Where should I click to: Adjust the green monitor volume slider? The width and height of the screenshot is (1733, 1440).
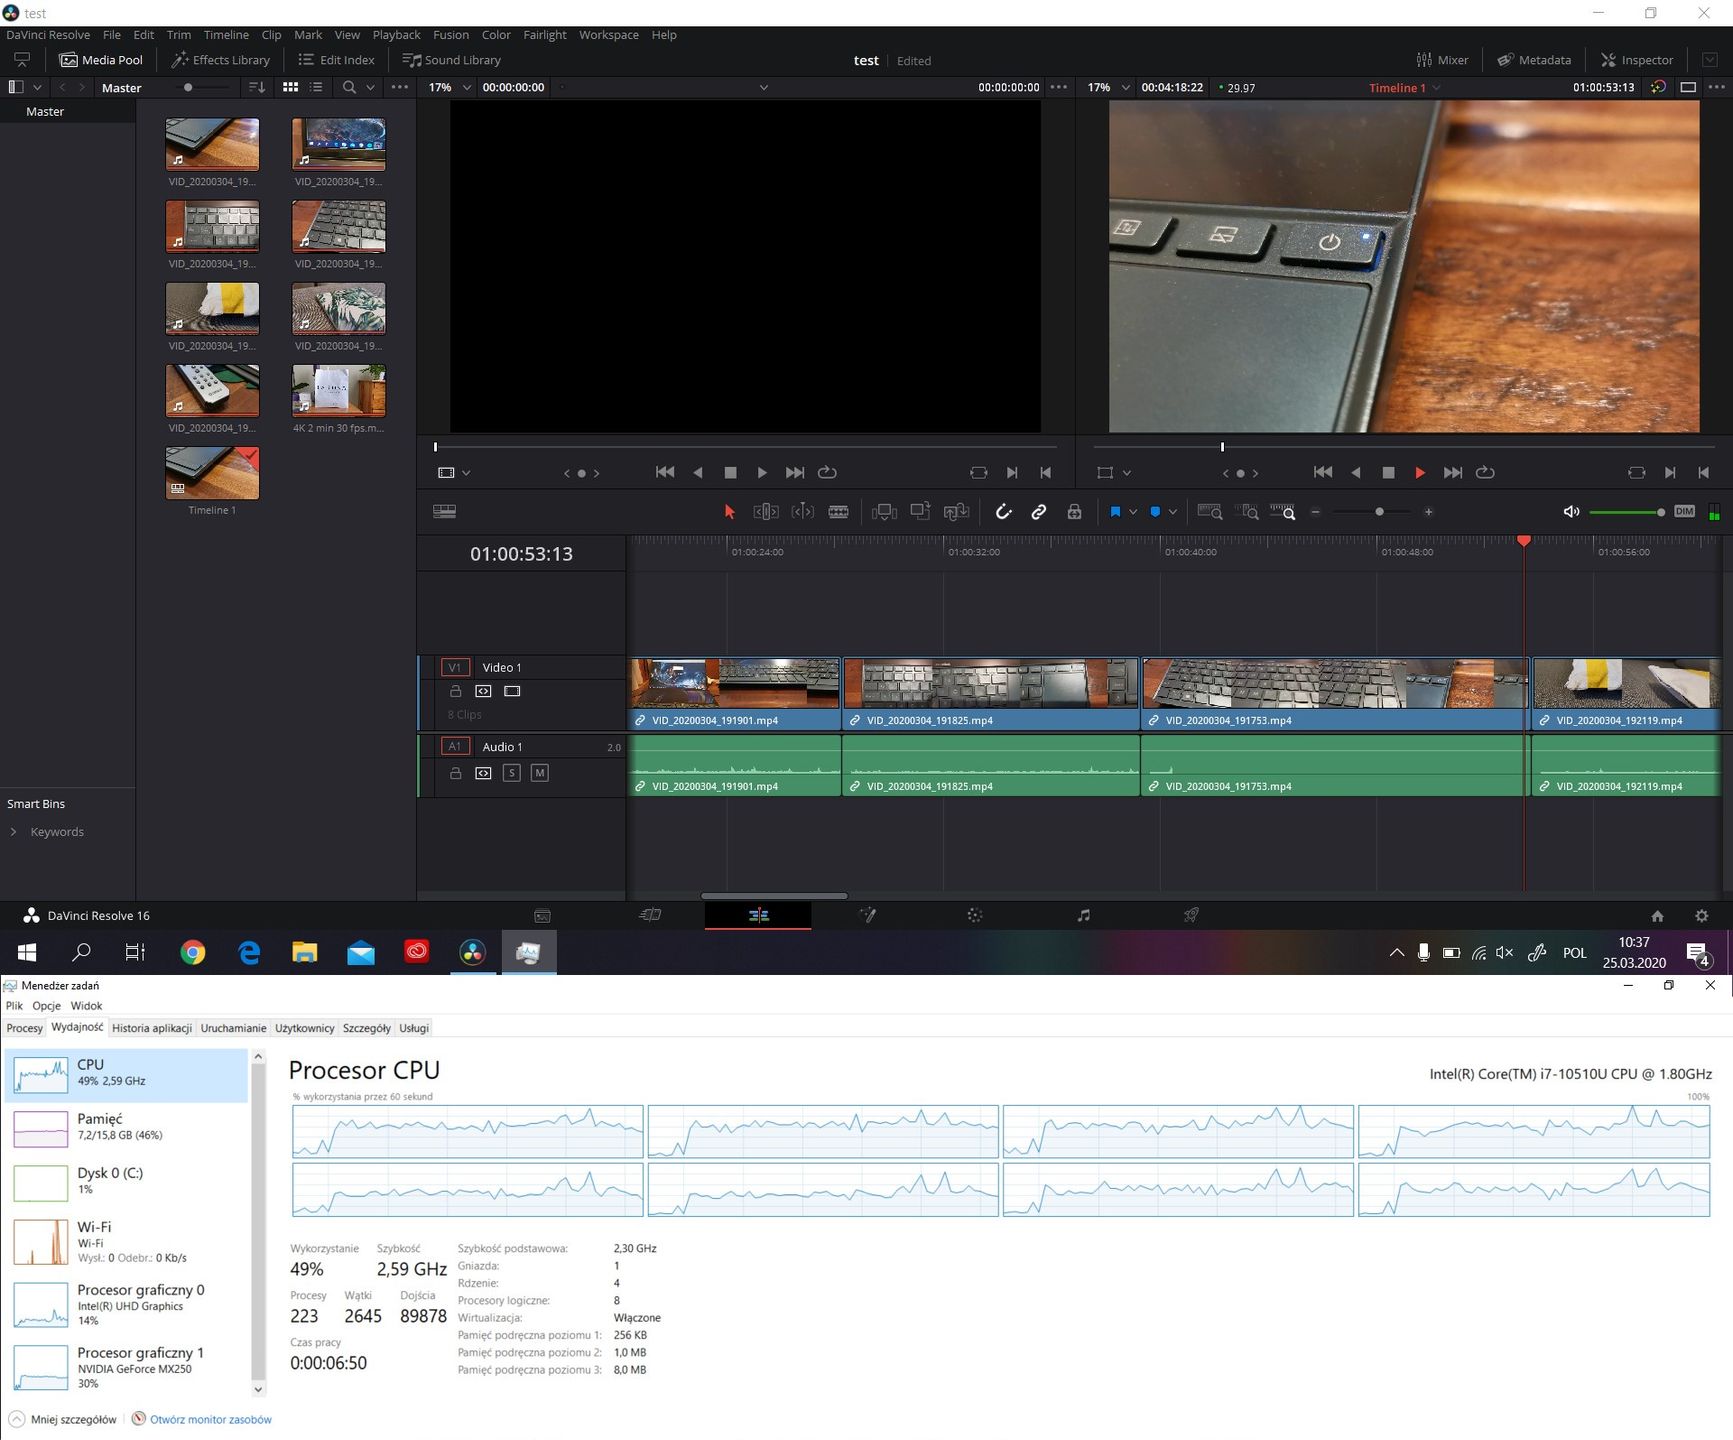(1626, 512)
